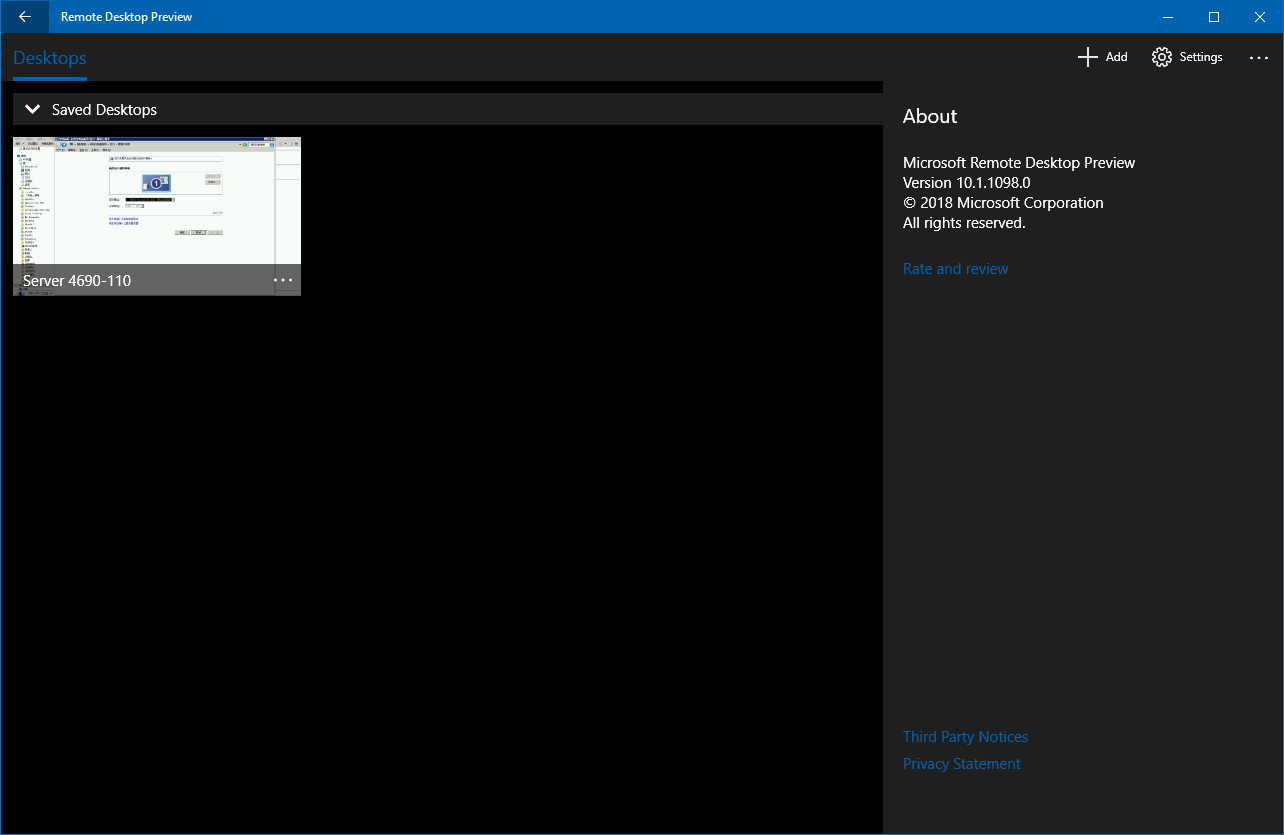Minimize the Remote Desktop Preview window
1284x835 pixels.
1168,16
